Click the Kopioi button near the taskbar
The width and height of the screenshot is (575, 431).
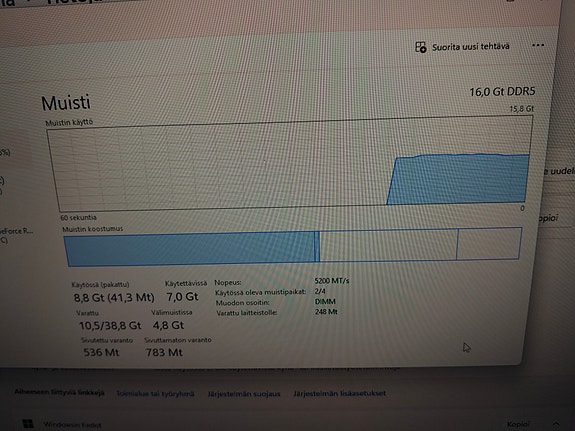point(518,424)
